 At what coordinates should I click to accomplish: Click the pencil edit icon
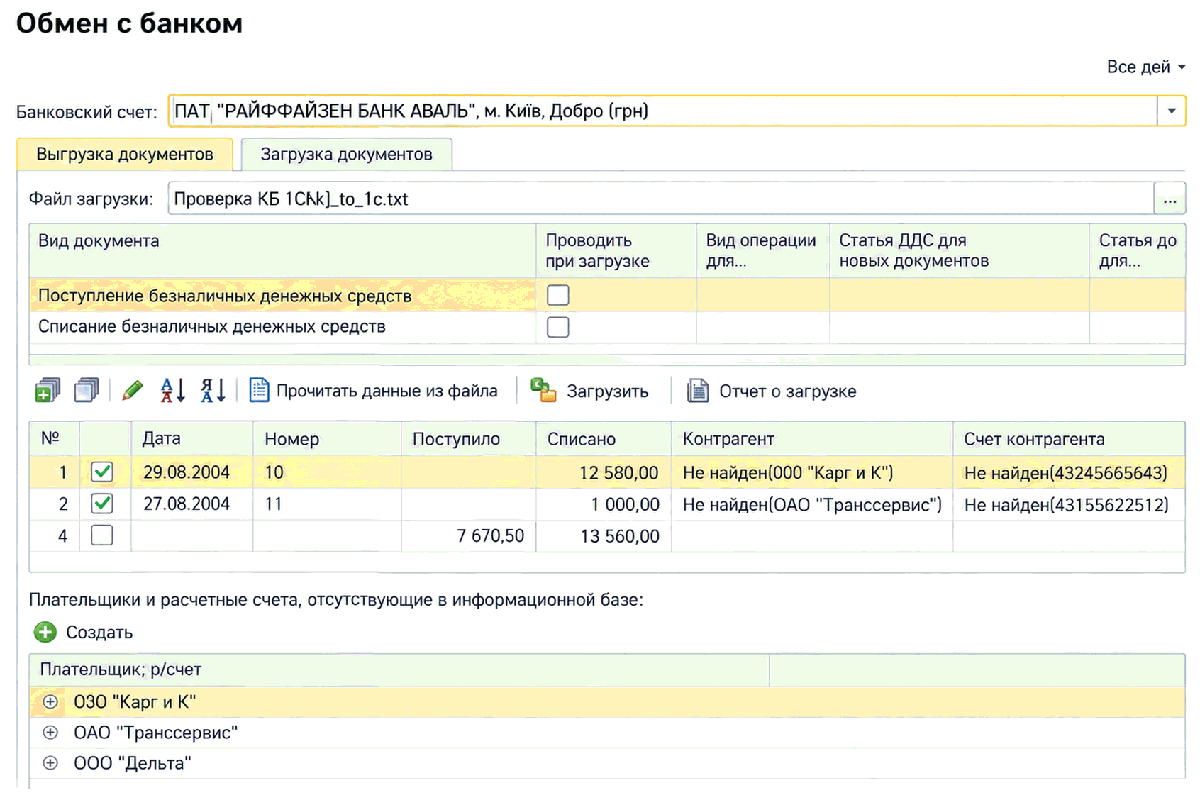coord(132,391)
